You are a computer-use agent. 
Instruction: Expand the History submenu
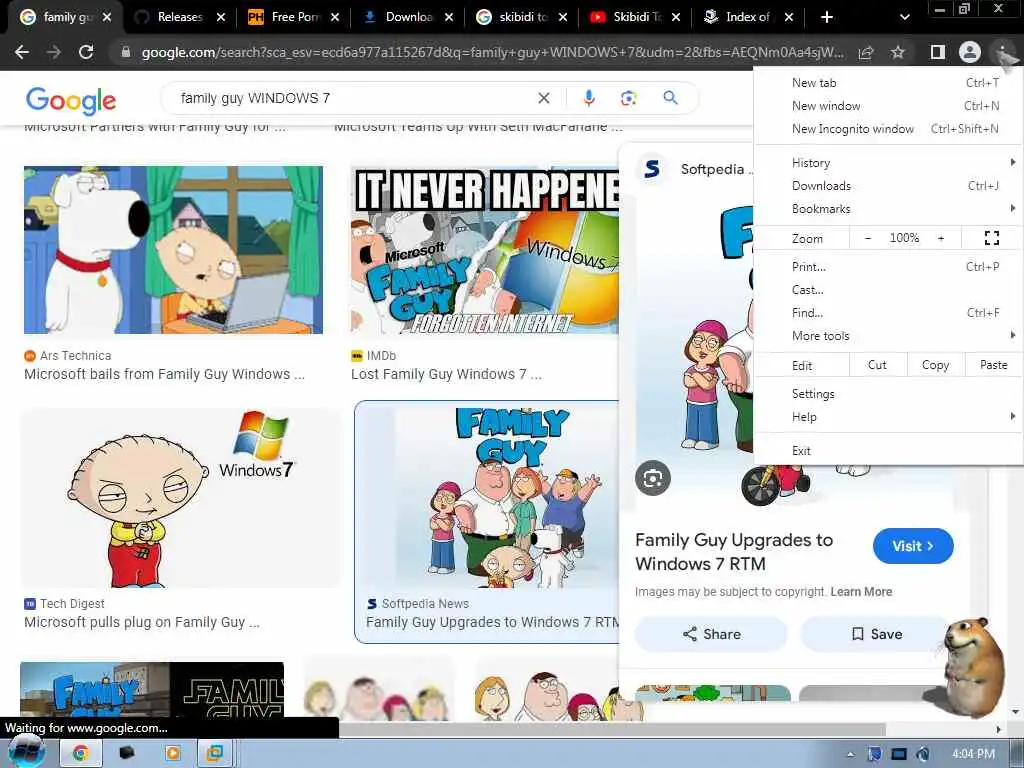(x=888, y=163)
